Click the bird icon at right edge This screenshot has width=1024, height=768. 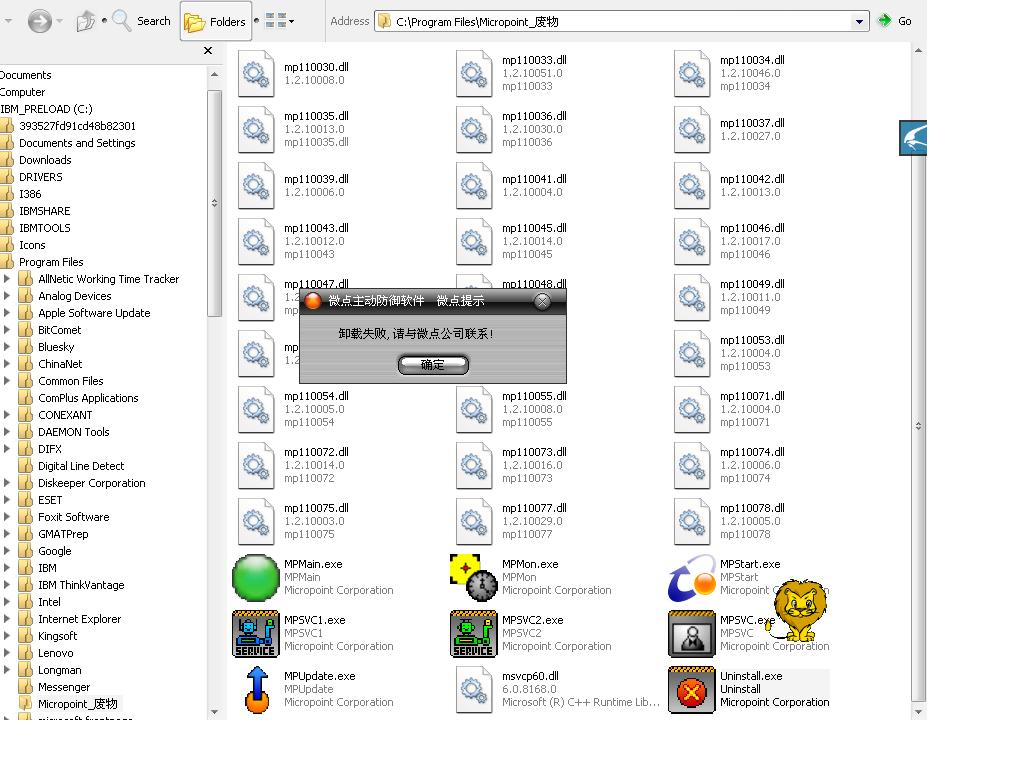coord(913,138)
